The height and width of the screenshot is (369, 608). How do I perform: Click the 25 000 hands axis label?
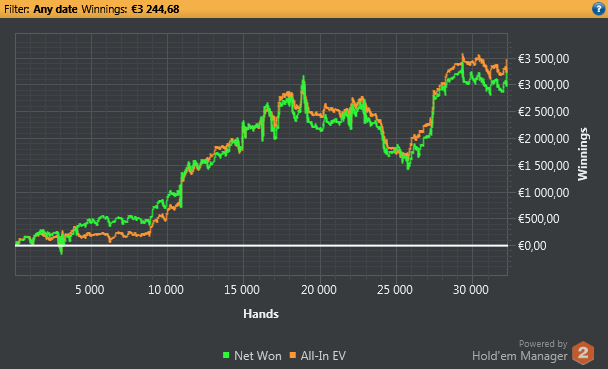(x=395, y=290)
